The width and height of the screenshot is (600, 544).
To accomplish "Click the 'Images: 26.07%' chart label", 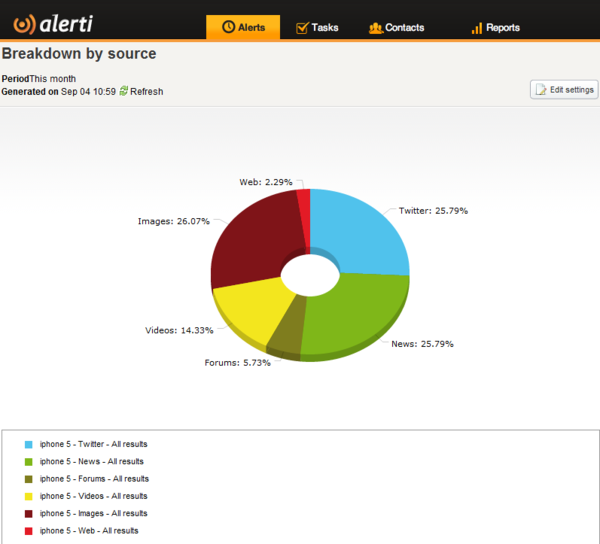I will pos(174,221).
